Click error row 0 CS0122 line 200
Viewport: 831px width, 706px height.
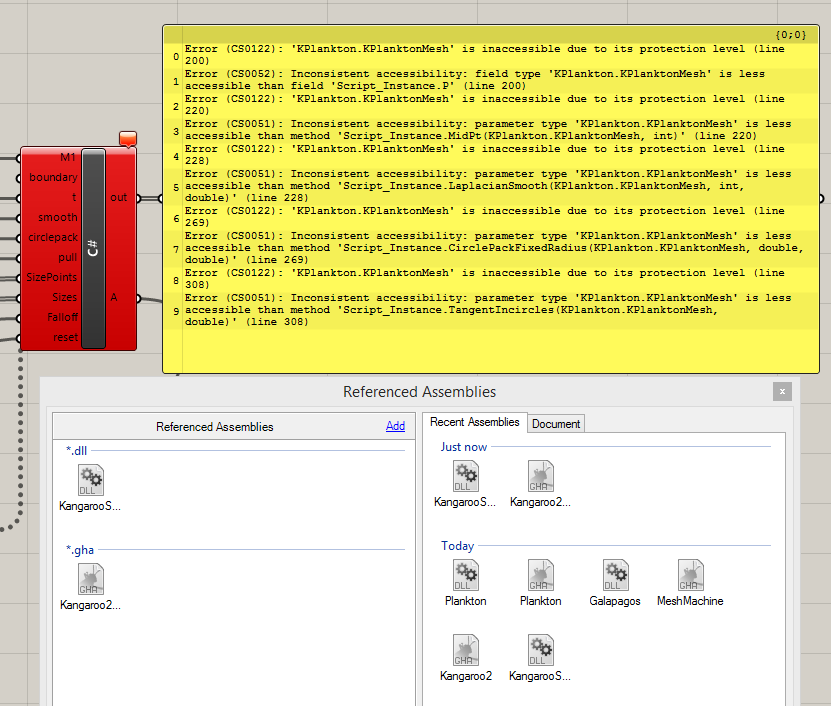491,55
